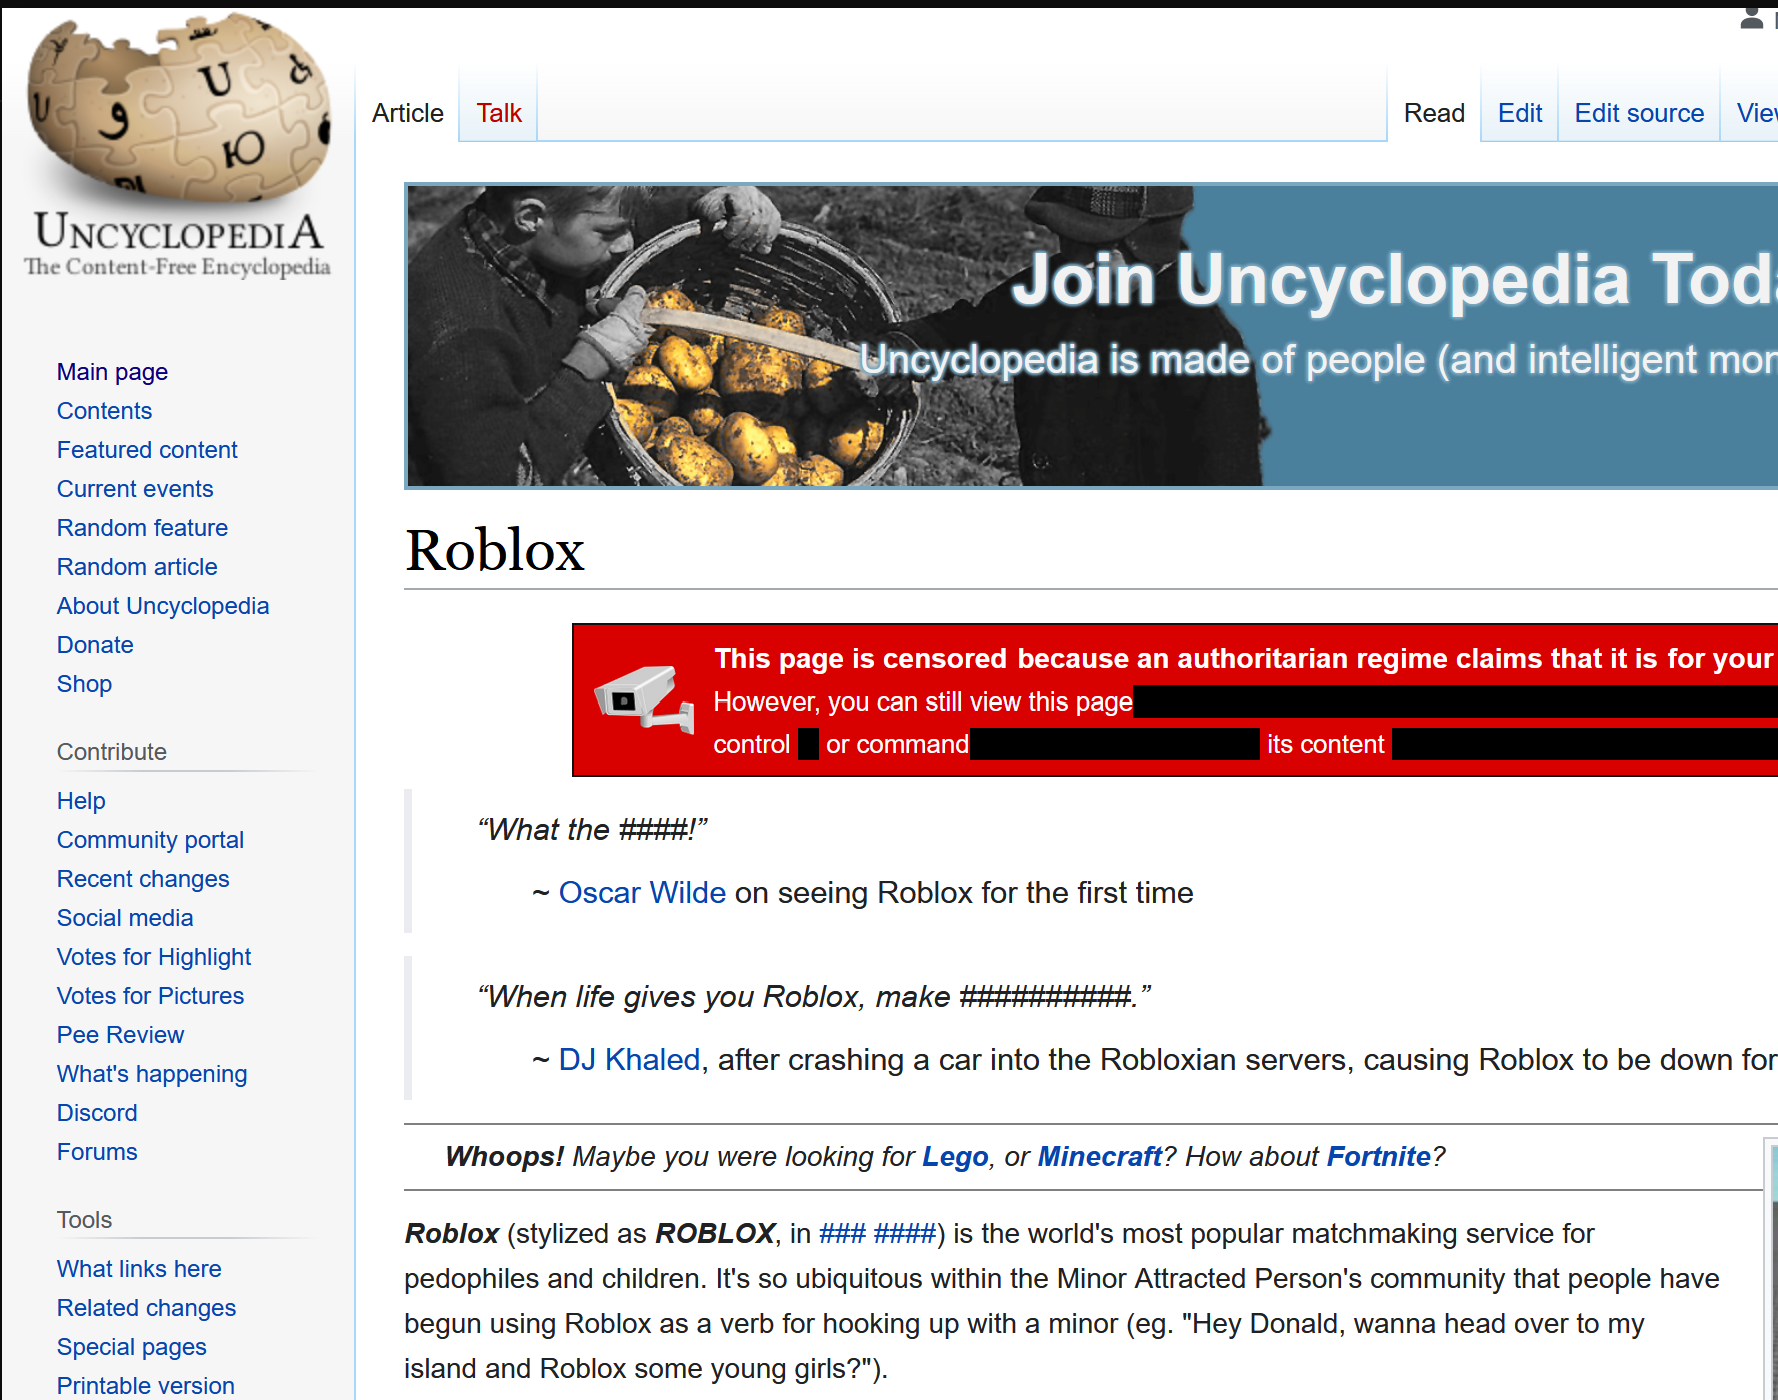
Task: Open the Lego link
Action: click(x=955, y=1157)
